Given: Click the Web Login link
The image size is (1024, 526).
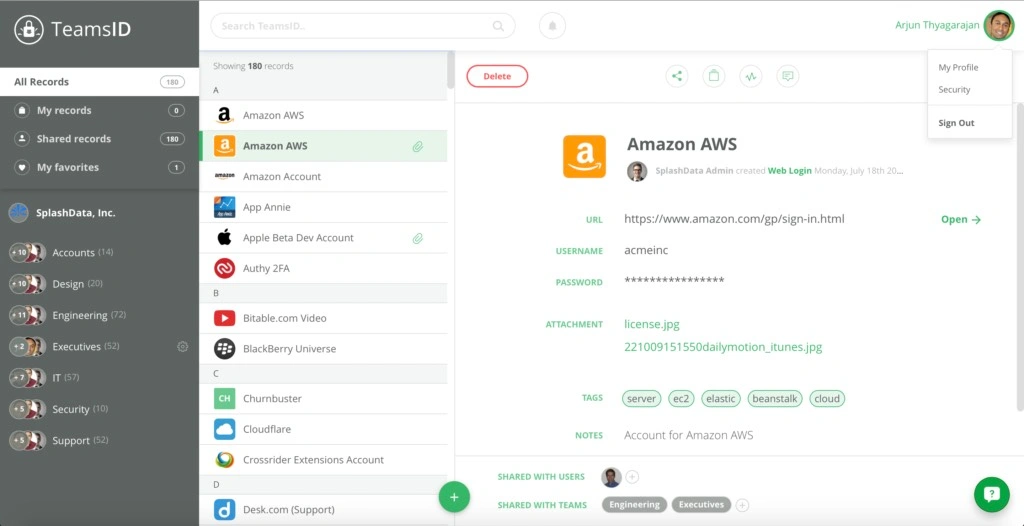Looking at the screenshot, I should [790, 171].
